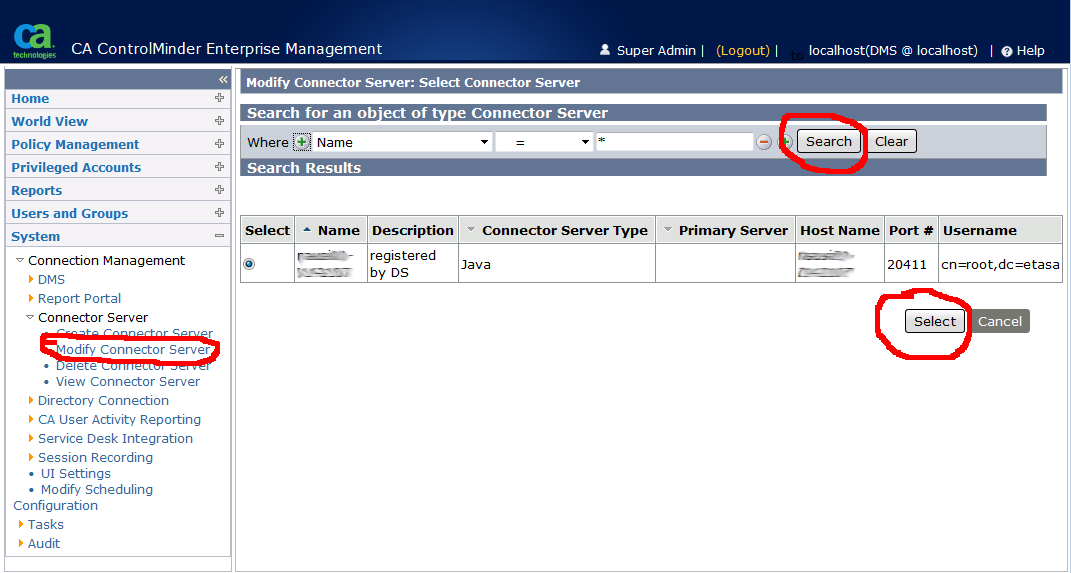Add filter row with the plus icon beside Search
Image resolution: width=1071 pixels, height=573 pixels.
(x=785, y=142)
